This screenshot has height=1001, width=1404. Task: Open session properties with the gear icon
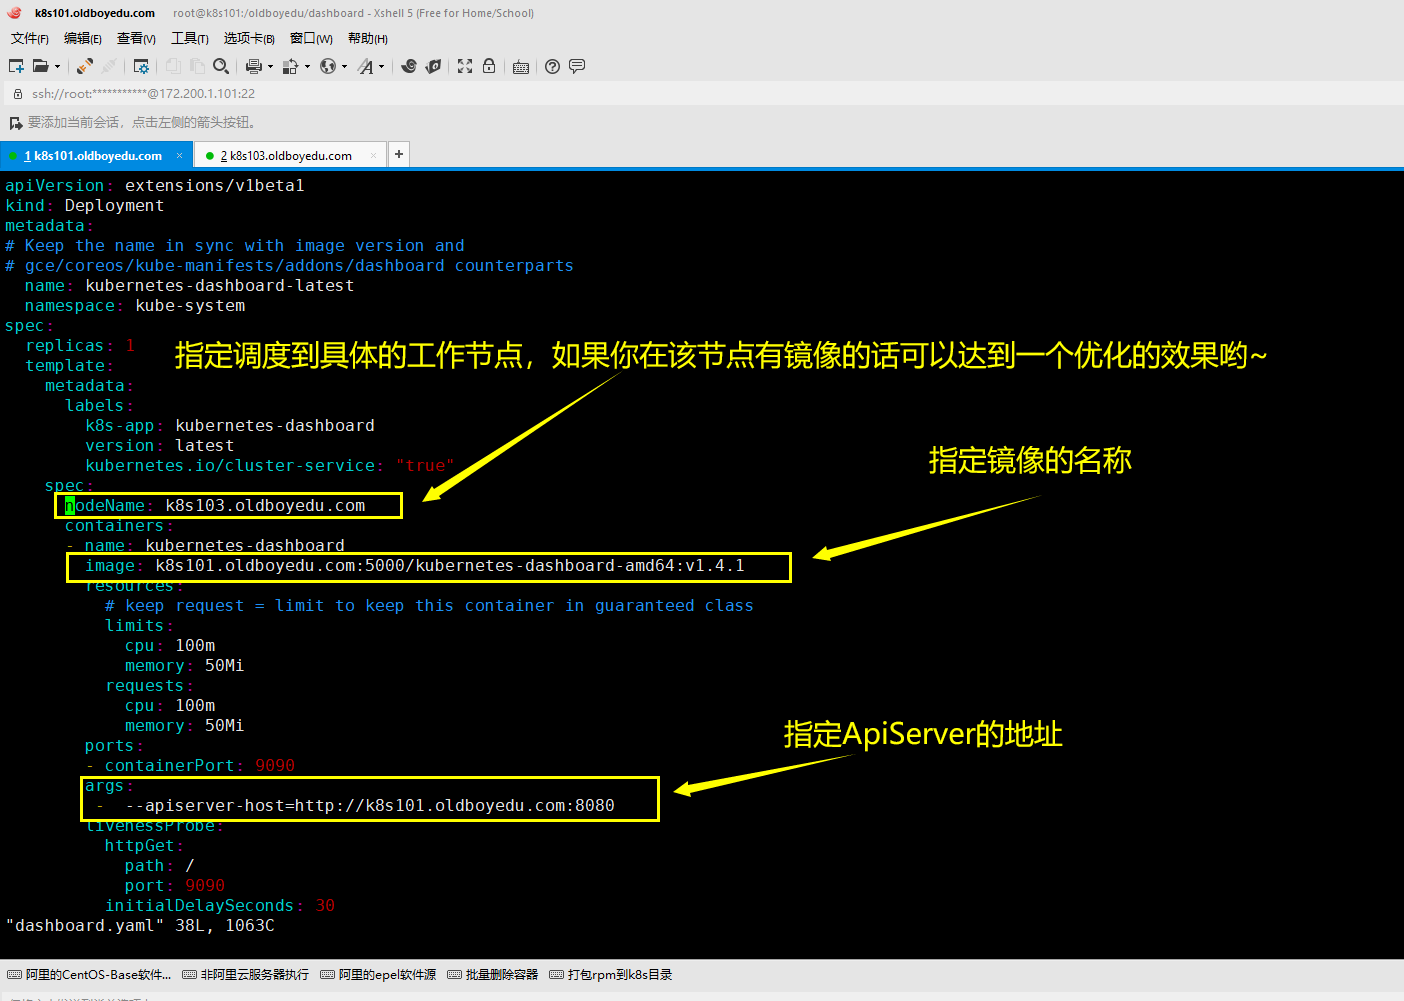tap(143, 66)
